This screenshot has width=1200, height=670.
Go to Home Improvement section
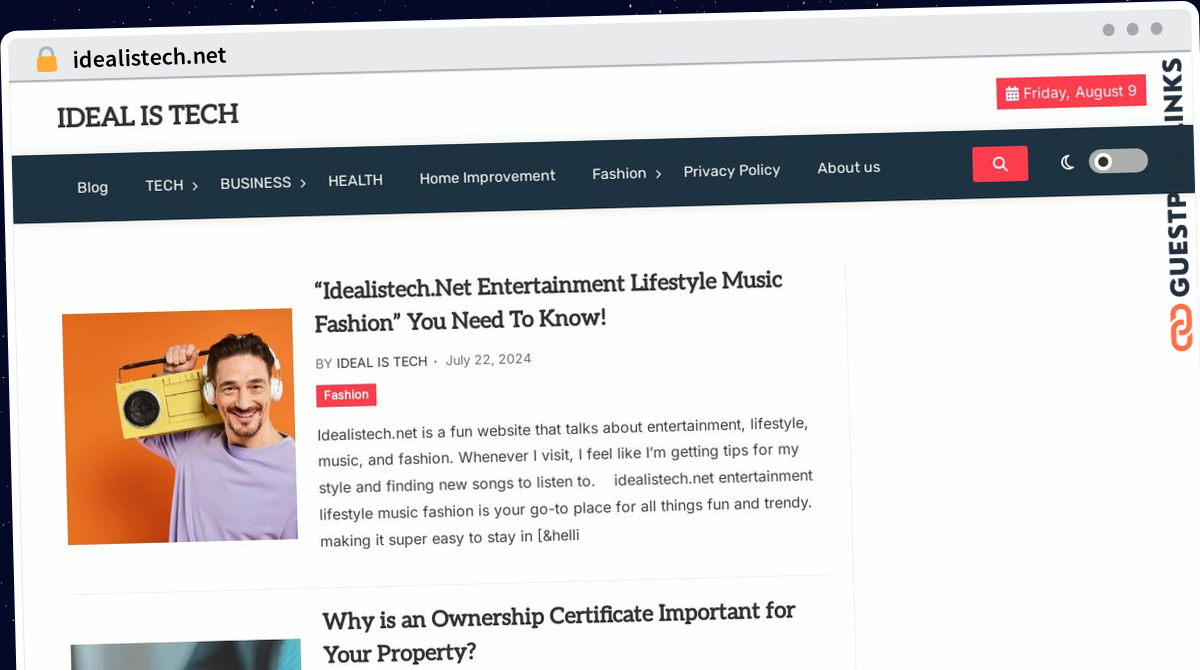click(x=487, y=177)
